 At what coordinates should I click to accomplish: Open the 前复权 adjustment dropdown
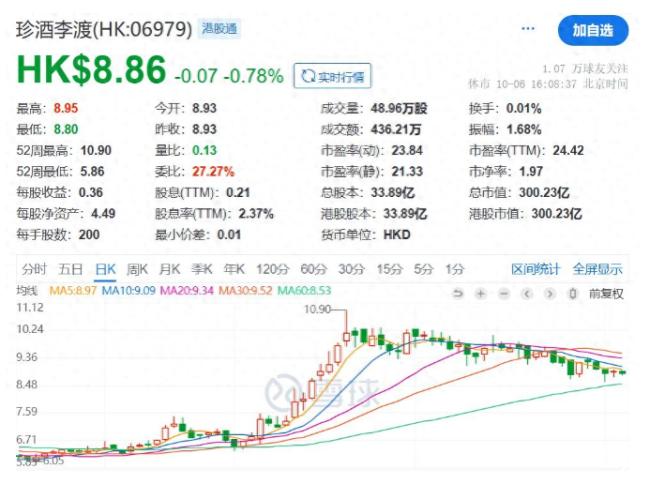(606, 294)
